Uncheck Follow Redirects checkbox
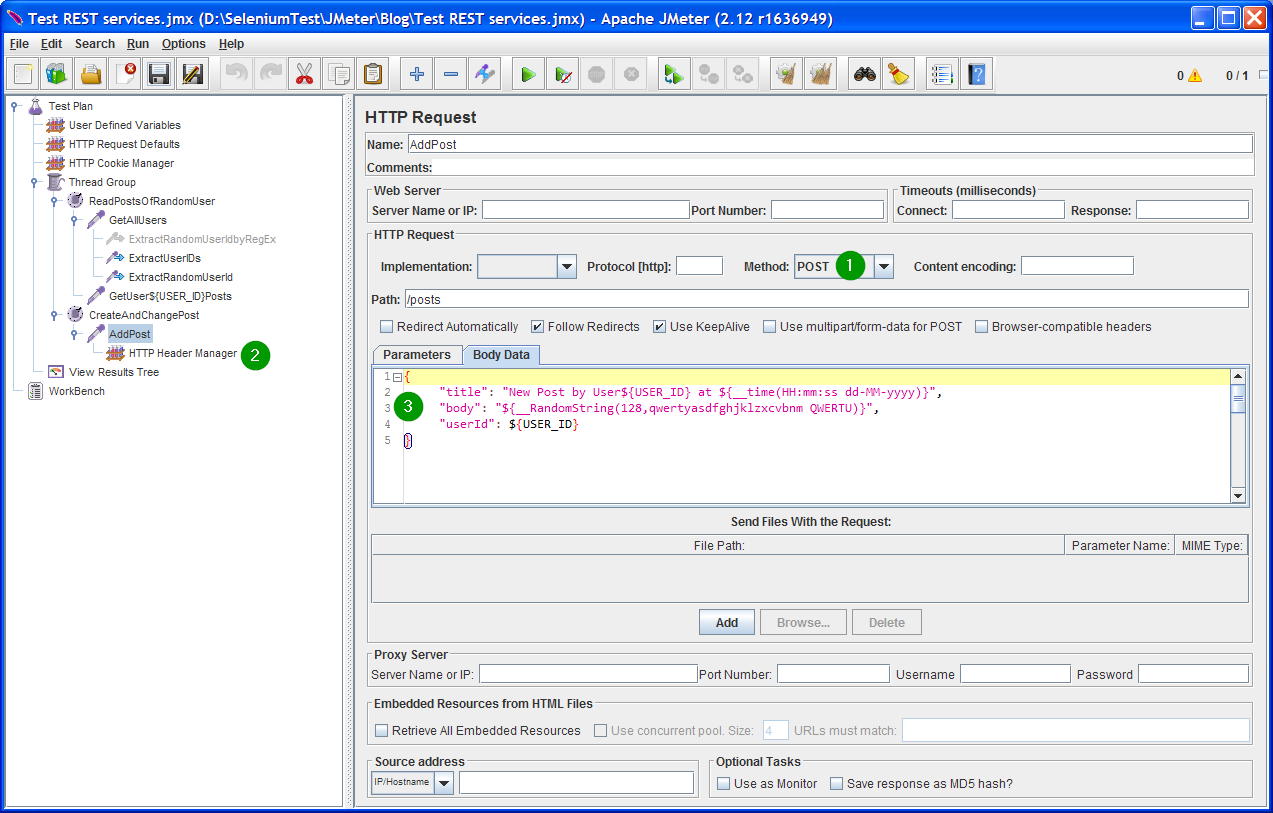The height and width of the screenshot is (813, 1273). tap(537, 327)
